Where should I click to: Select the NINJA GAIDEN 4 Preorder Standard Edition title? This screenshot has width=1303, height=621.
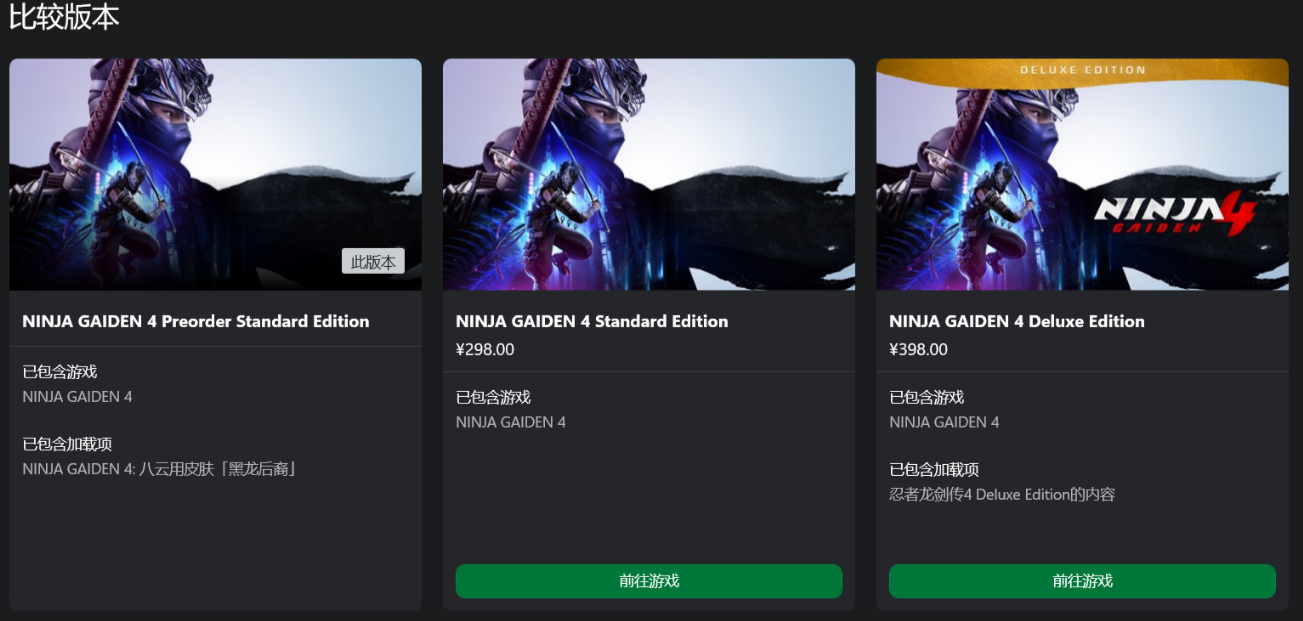[196, 321]
